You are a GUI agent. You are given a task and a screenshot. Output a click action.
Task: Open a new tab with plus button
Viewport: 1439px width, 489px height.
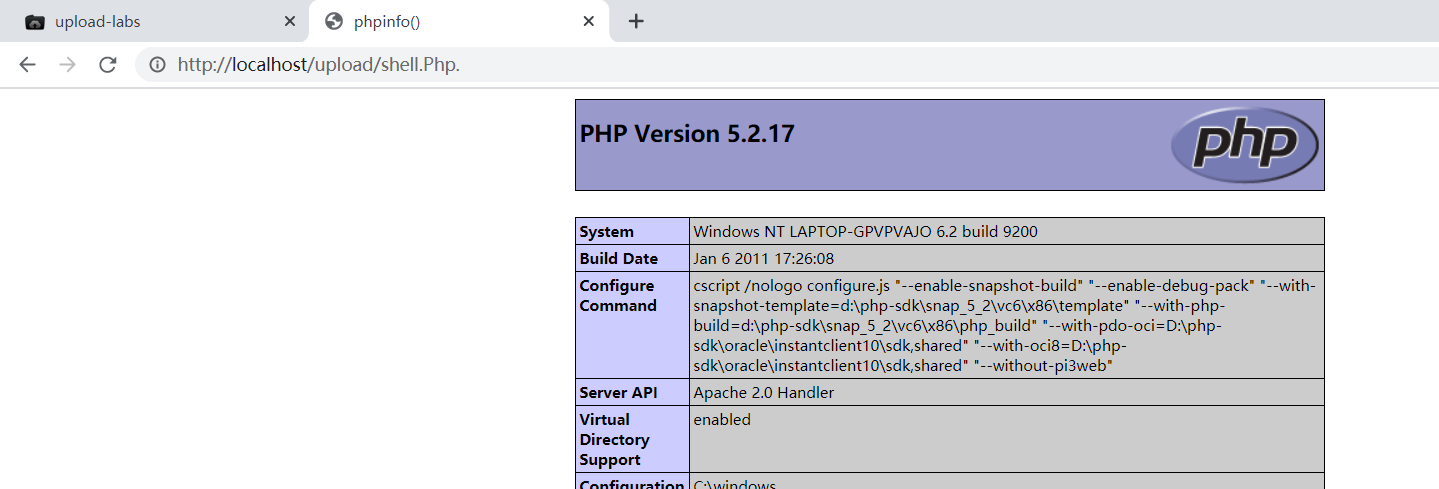pyautogui.click(x=636, y=21)
